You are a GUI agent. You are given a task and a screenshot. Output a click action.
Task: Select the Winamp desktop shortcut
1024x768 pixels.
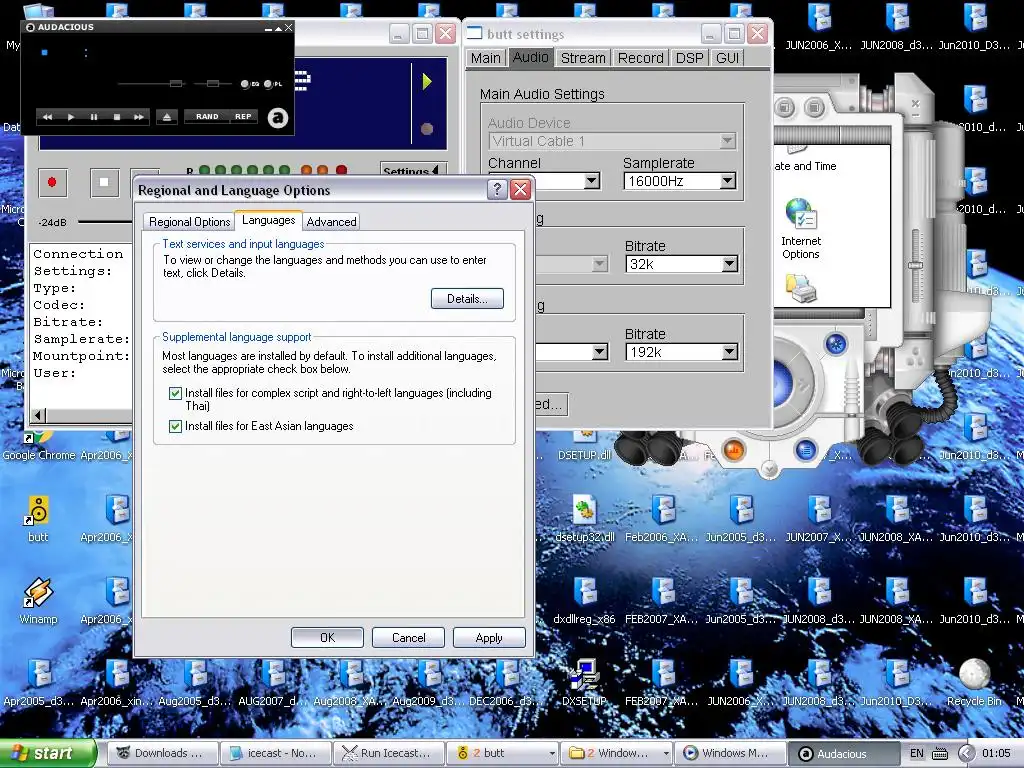38,601
